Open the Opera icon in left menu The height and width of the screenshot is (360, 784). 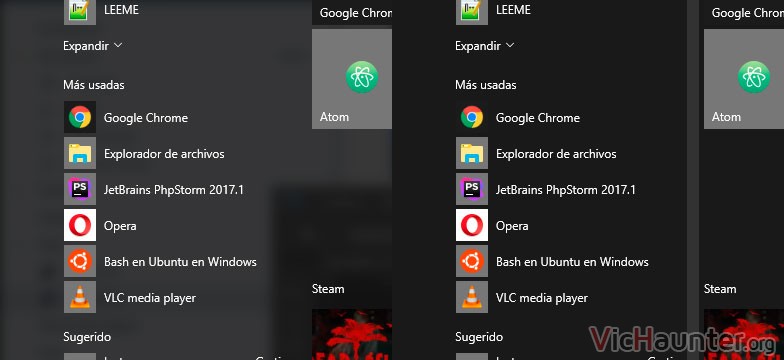point(80,226)
